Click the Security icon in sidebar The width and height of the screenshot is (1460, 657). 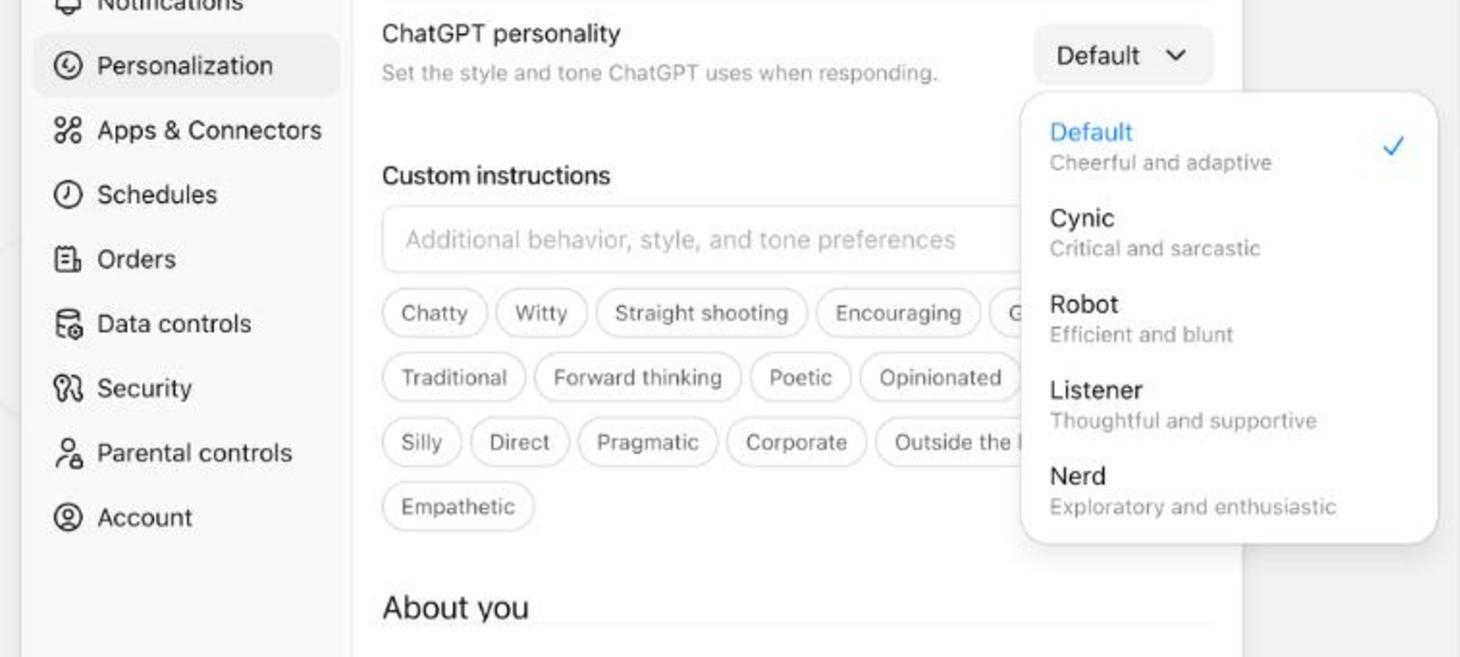pos(68,388)
